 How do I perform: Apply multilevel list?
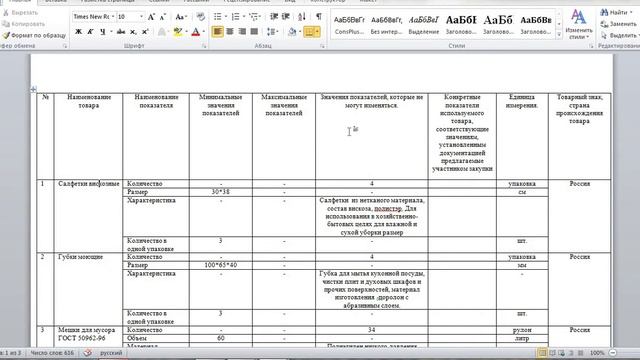253,17
